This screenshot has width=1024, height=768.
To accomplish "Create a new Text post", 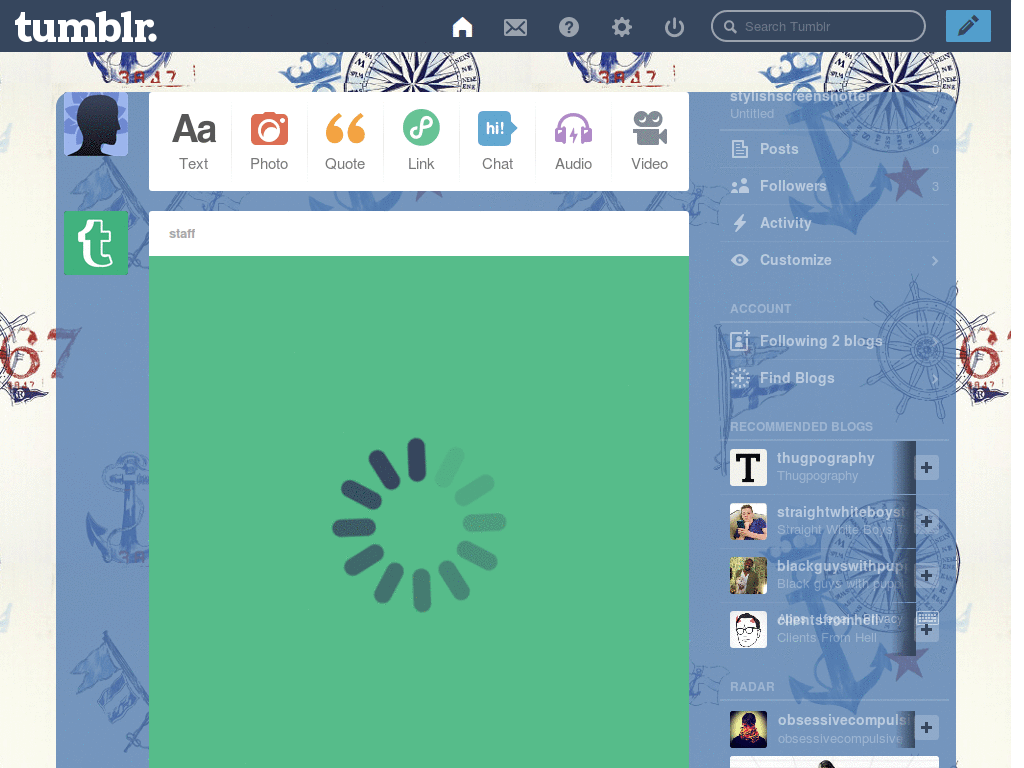I will point(194,142).
